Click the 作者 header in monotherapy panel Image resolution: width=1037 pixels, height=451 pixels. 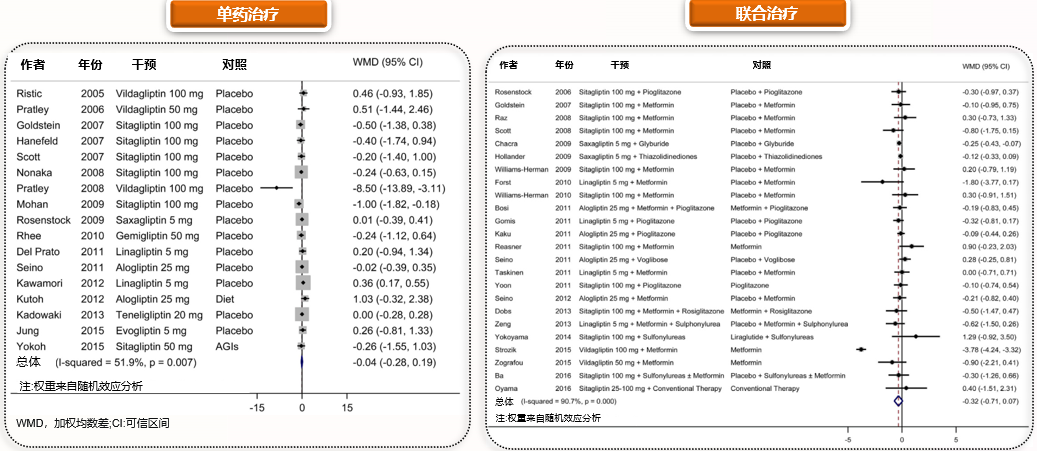coord(32,65)
